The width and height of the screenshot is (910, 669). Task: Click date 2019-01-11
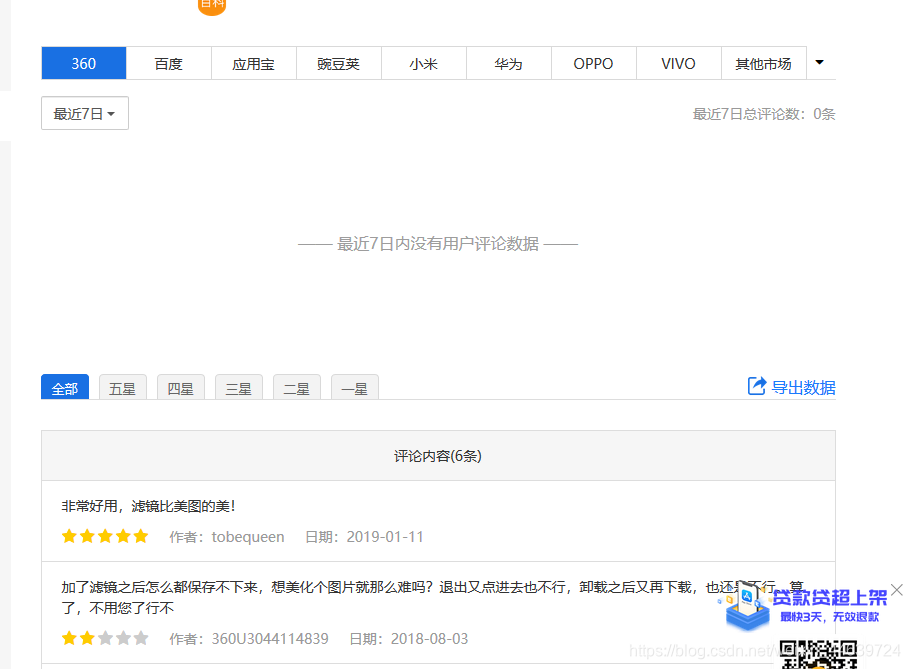(x=385, y=537)
